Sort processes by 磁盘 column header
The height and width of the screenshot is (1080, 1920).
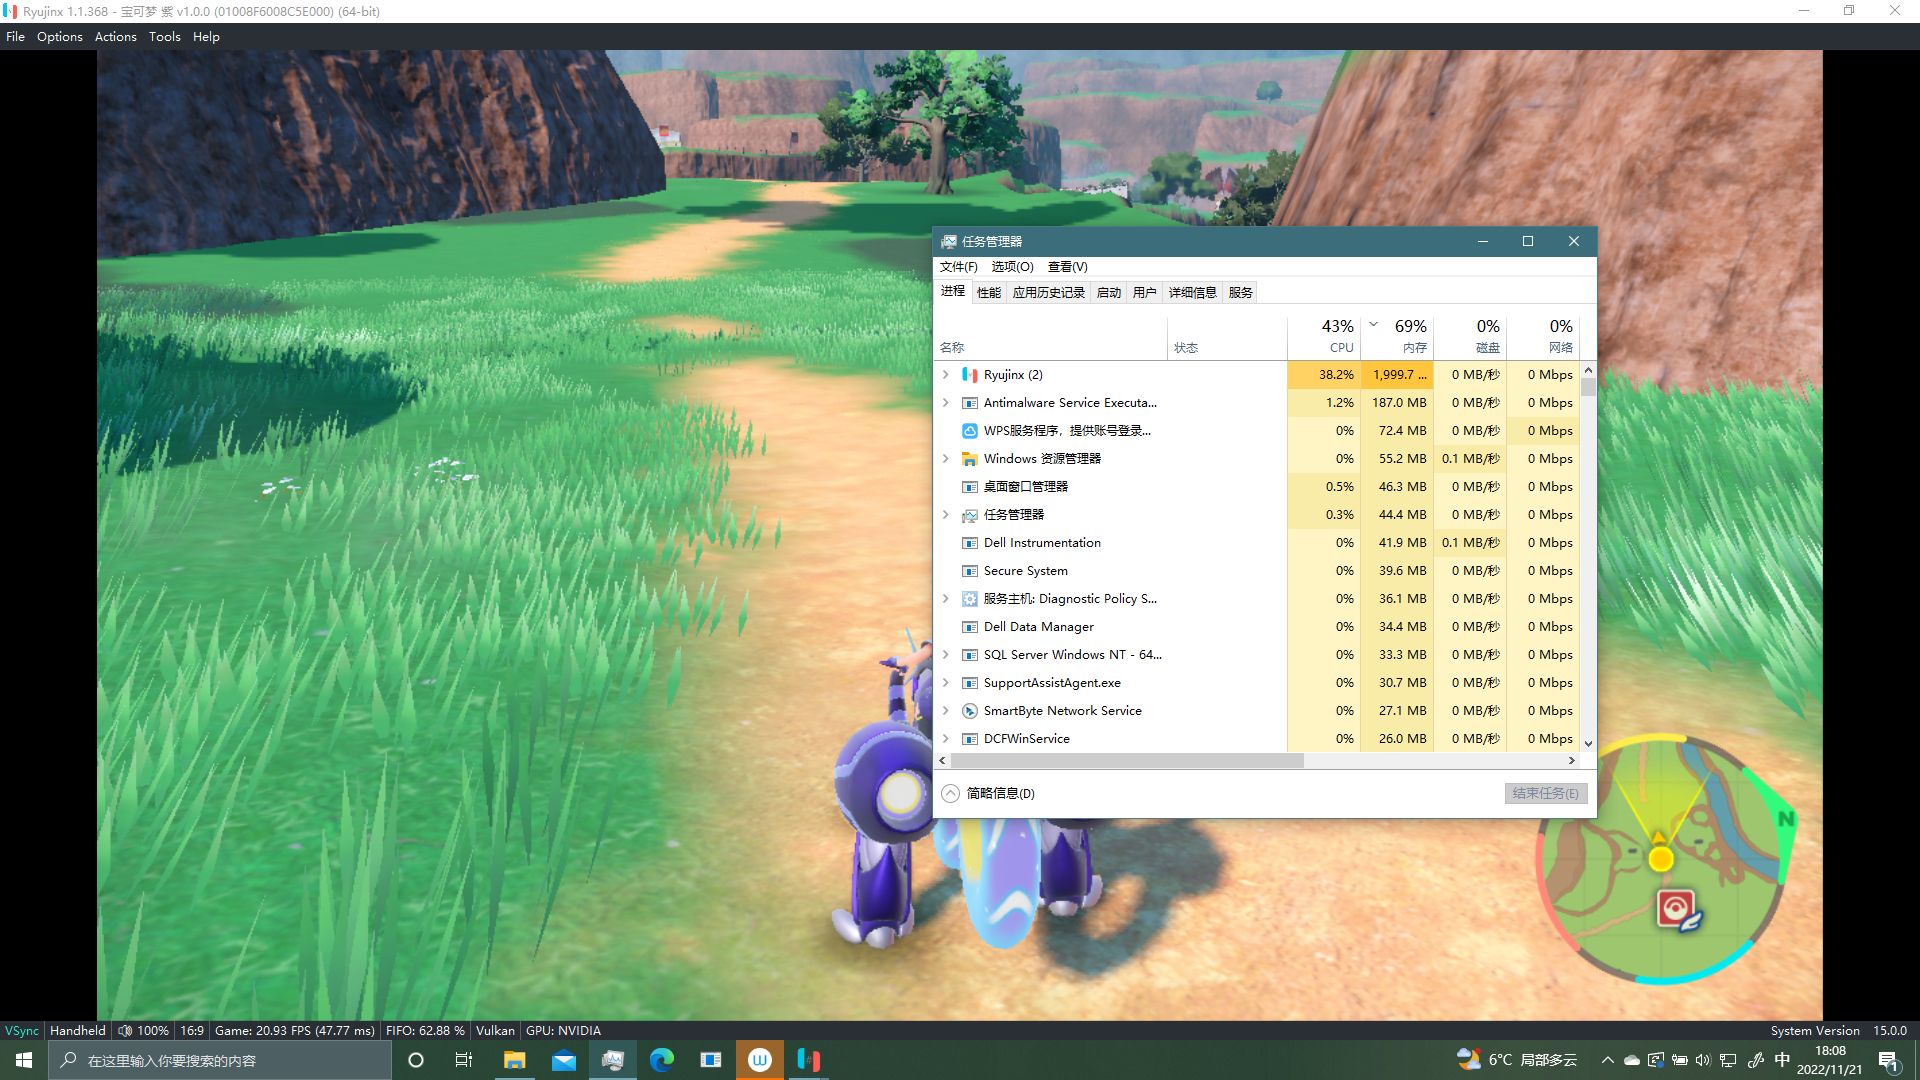click(x=1470, y=336)
